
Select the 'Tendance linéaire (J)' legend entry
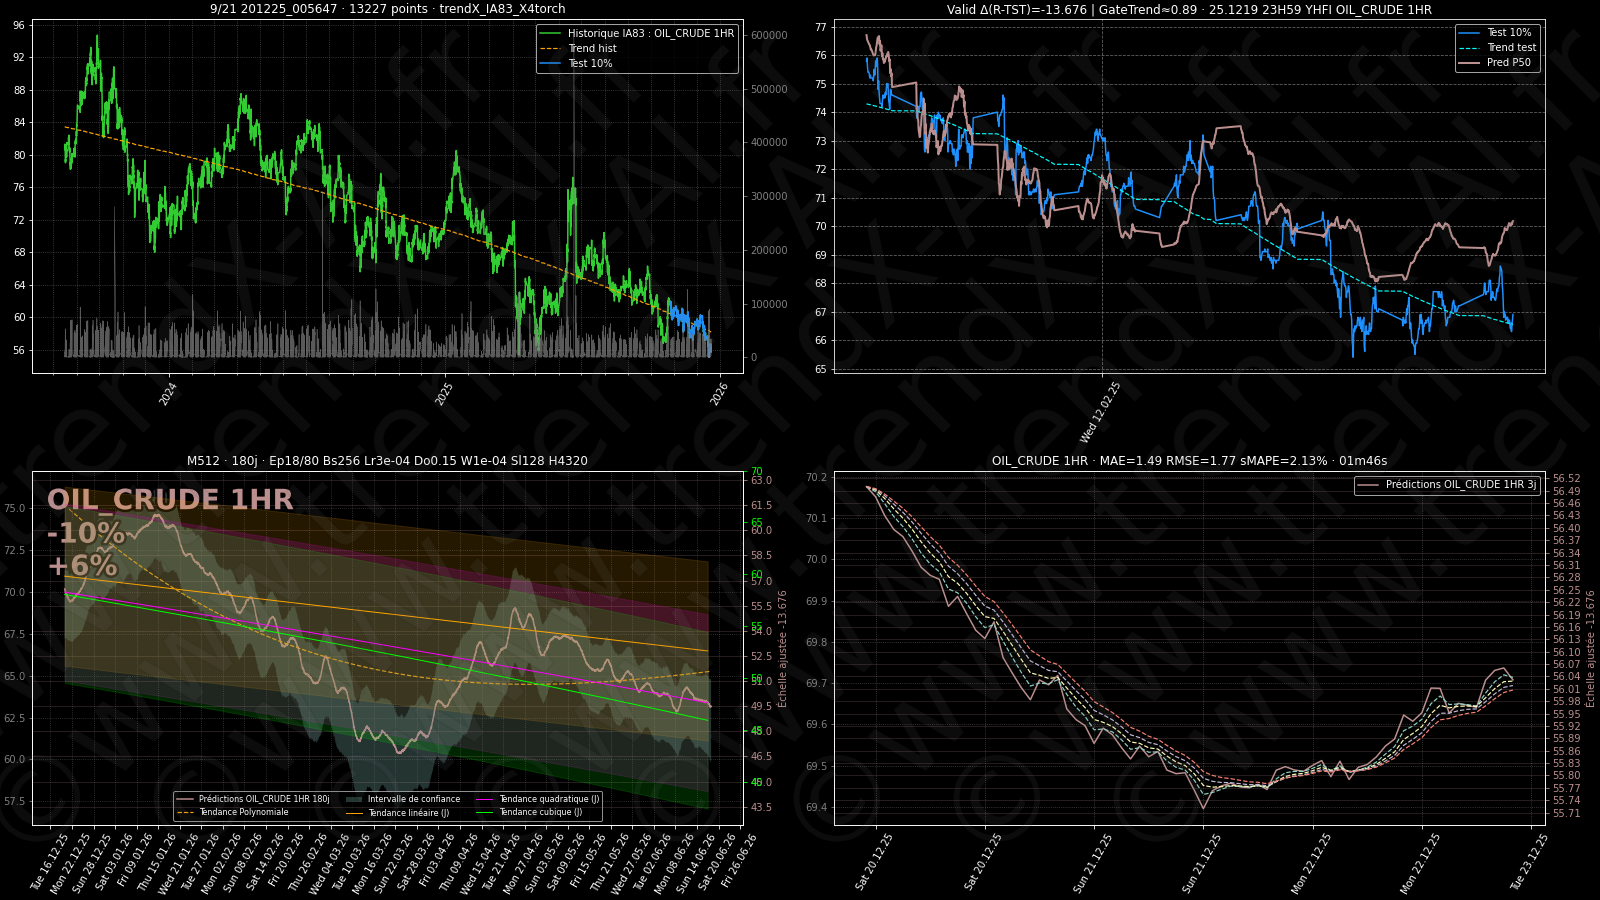tap(408, 813)
